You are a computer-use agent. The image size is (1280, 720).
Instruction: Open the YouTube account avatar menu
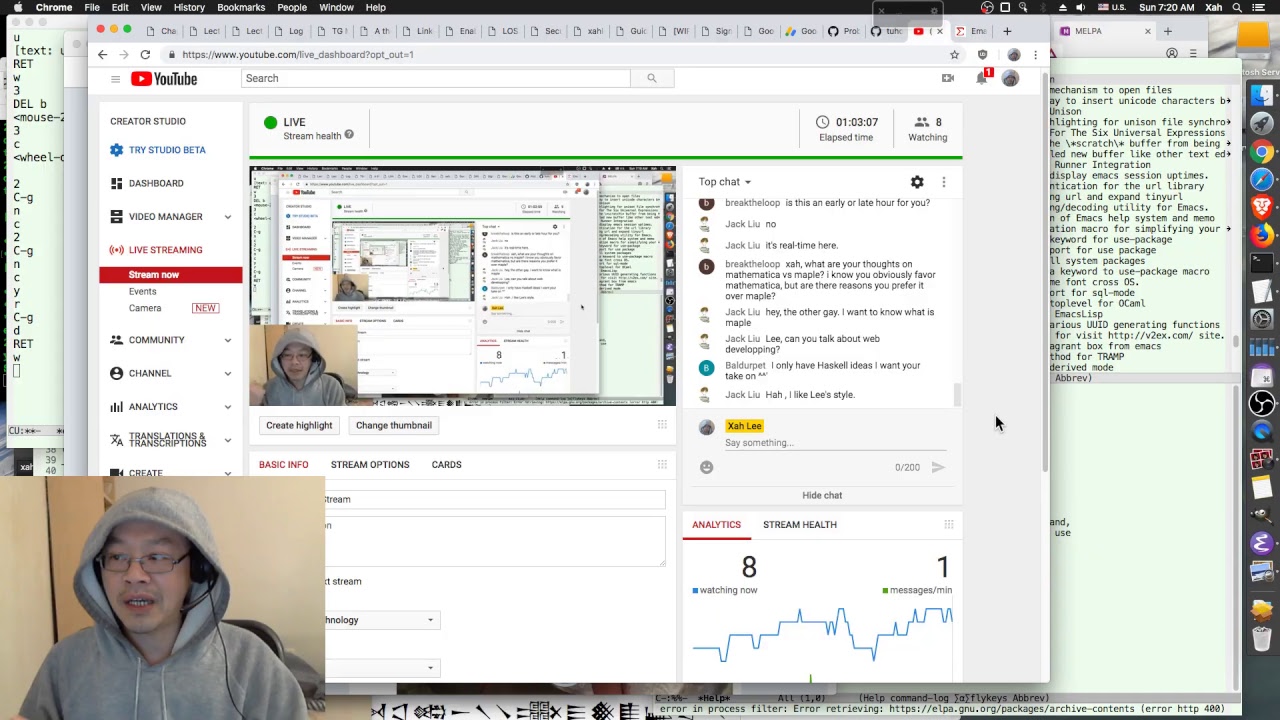(x=1010, y=78)
